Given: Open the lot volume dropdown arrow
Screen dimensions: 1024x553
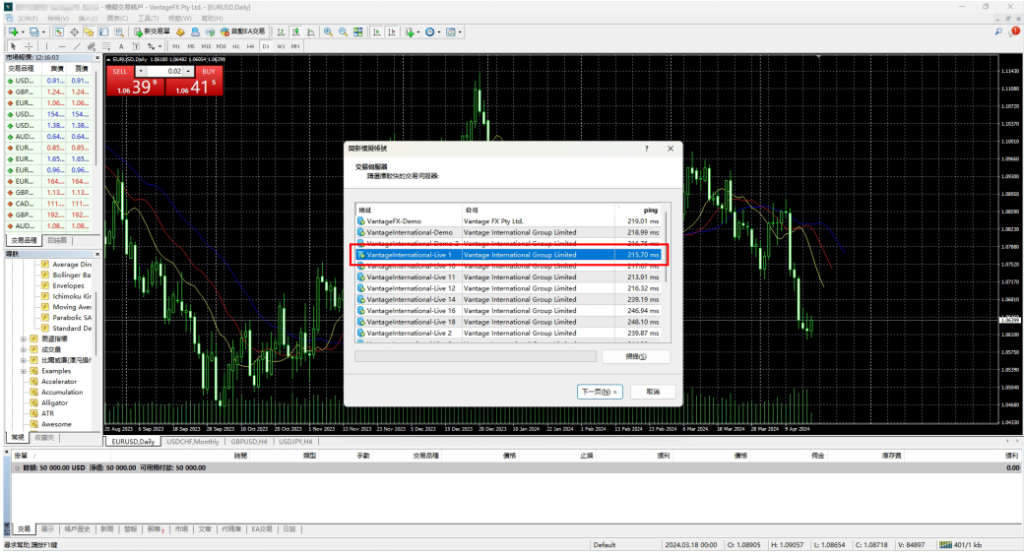Looking at the screenshot, I should click(x=141, y=72).
